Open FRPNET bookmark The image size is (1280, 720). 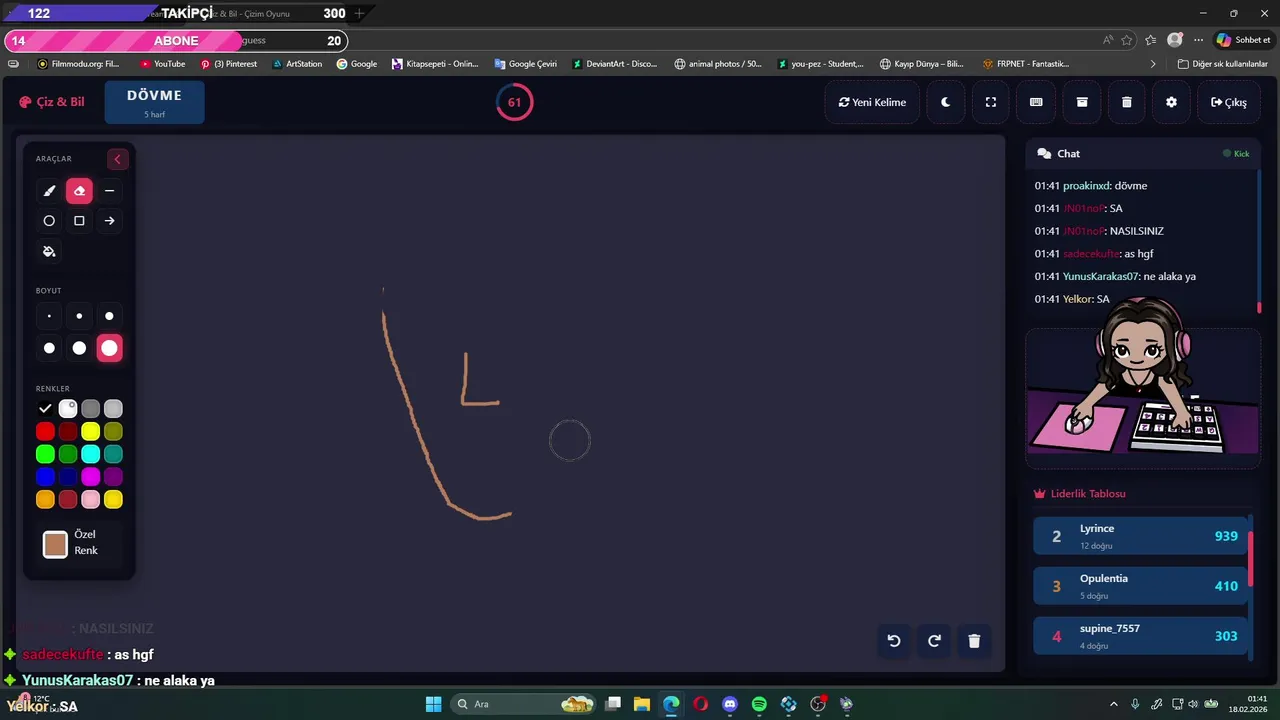[1026, 64]
